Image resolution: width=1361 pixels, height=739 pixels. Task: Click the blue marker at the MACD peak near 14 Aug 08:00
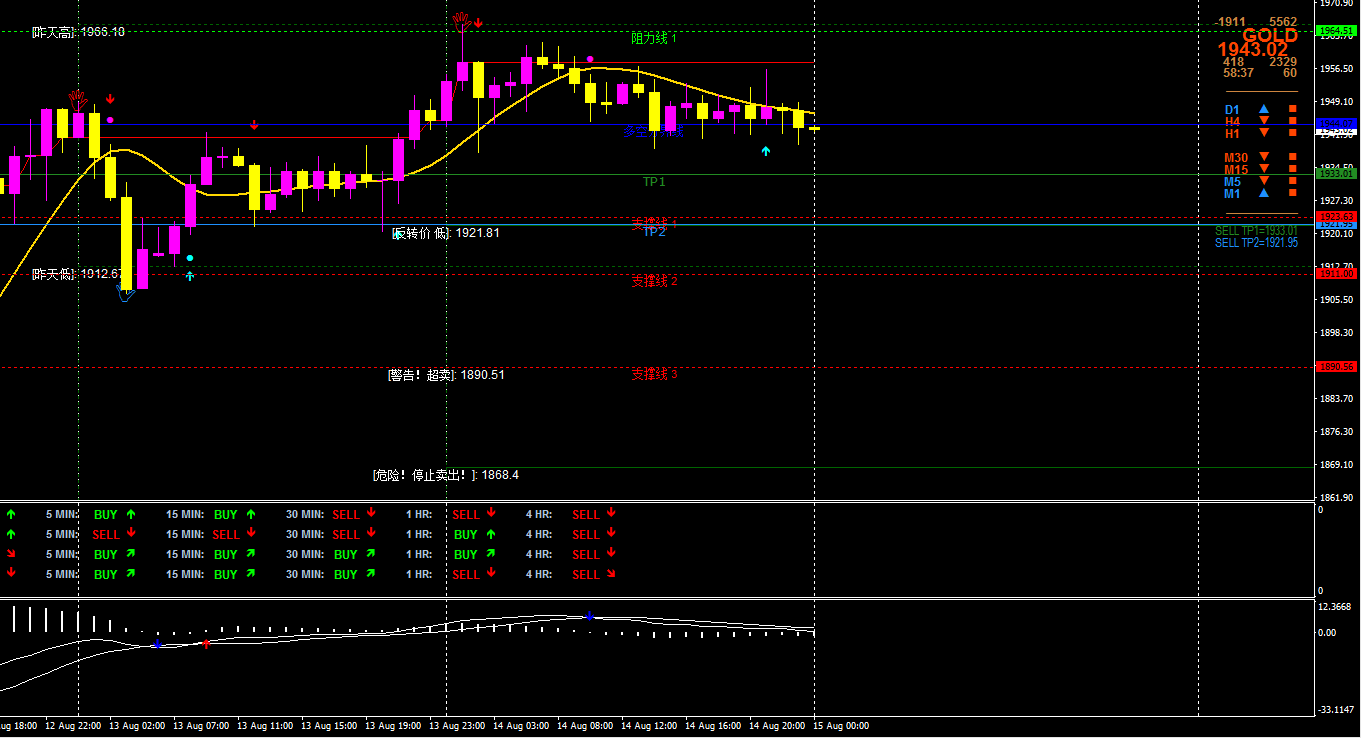590,616
